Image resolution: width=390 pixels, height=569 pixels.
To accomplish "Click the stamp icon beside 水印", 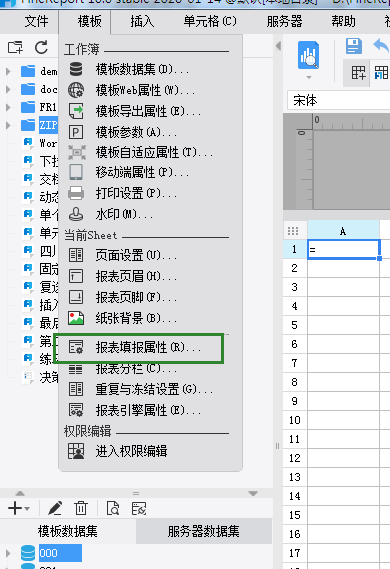I will point(76,214).
